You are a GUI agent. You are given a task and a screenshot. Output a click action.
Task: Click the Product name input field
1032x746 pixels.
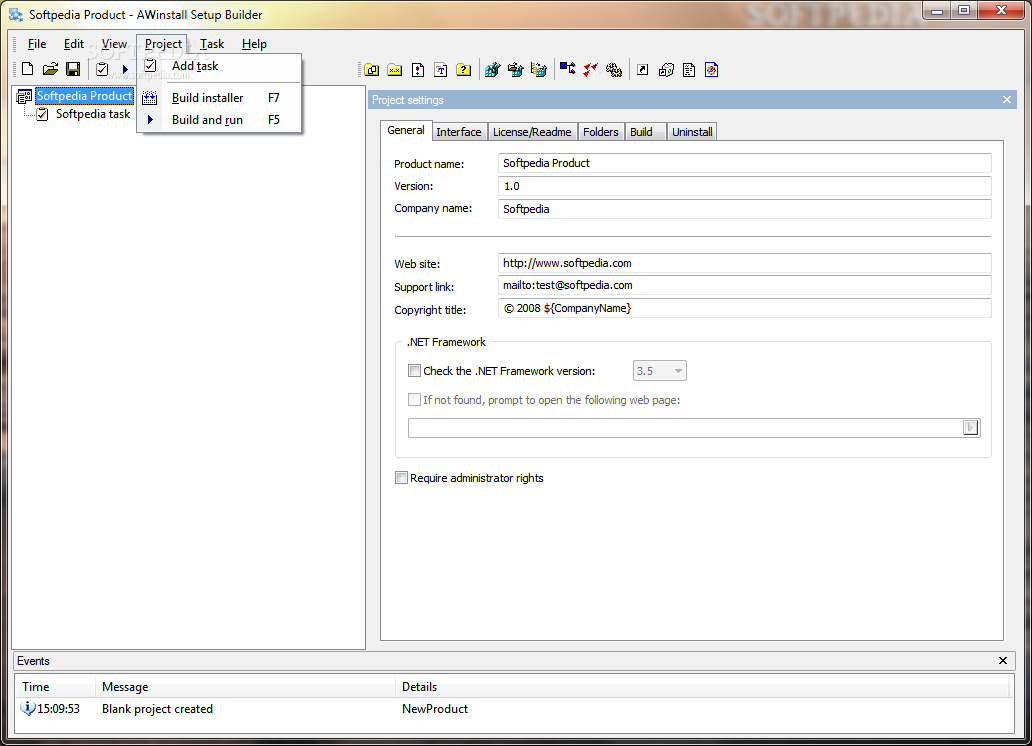pyautogui.click(x=744, y=163)
